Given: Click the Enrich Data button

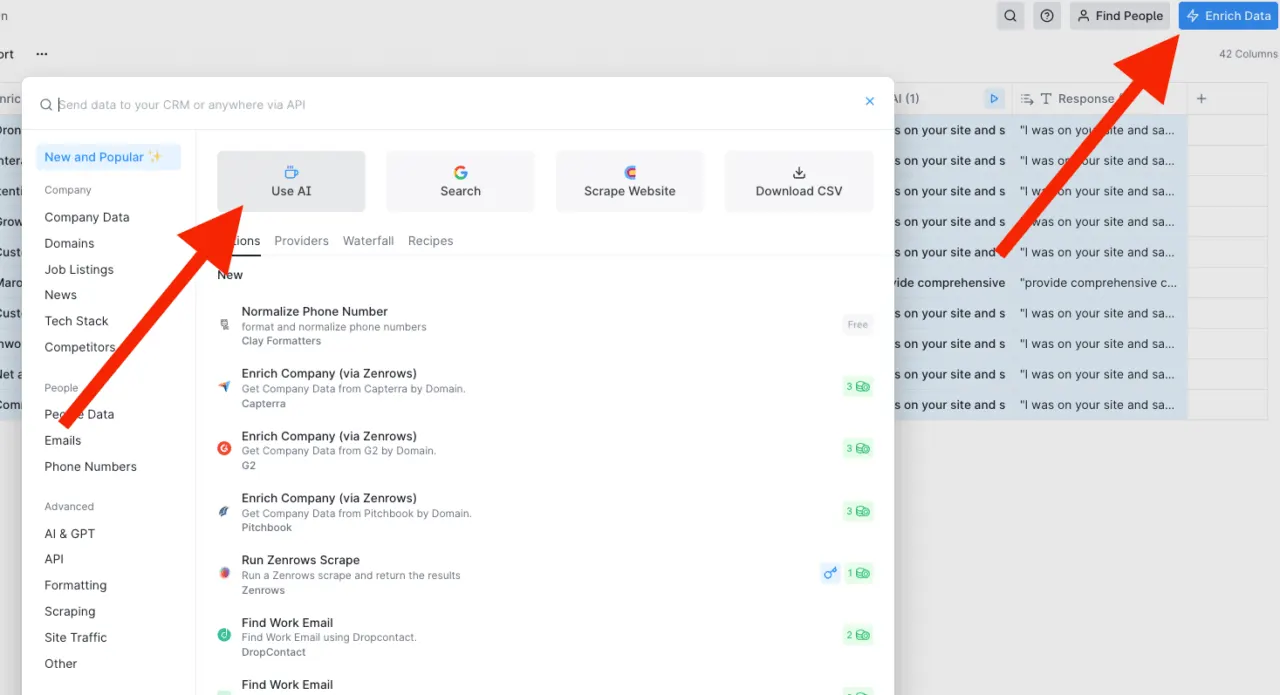Looking at the screenshot, I should click(1229, 16).
